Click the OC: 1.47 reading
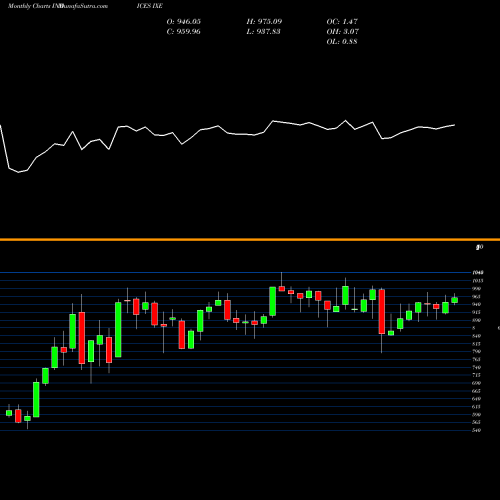This screenshot has height=500, width=500. pyautogui.click(x=342, y=22)
